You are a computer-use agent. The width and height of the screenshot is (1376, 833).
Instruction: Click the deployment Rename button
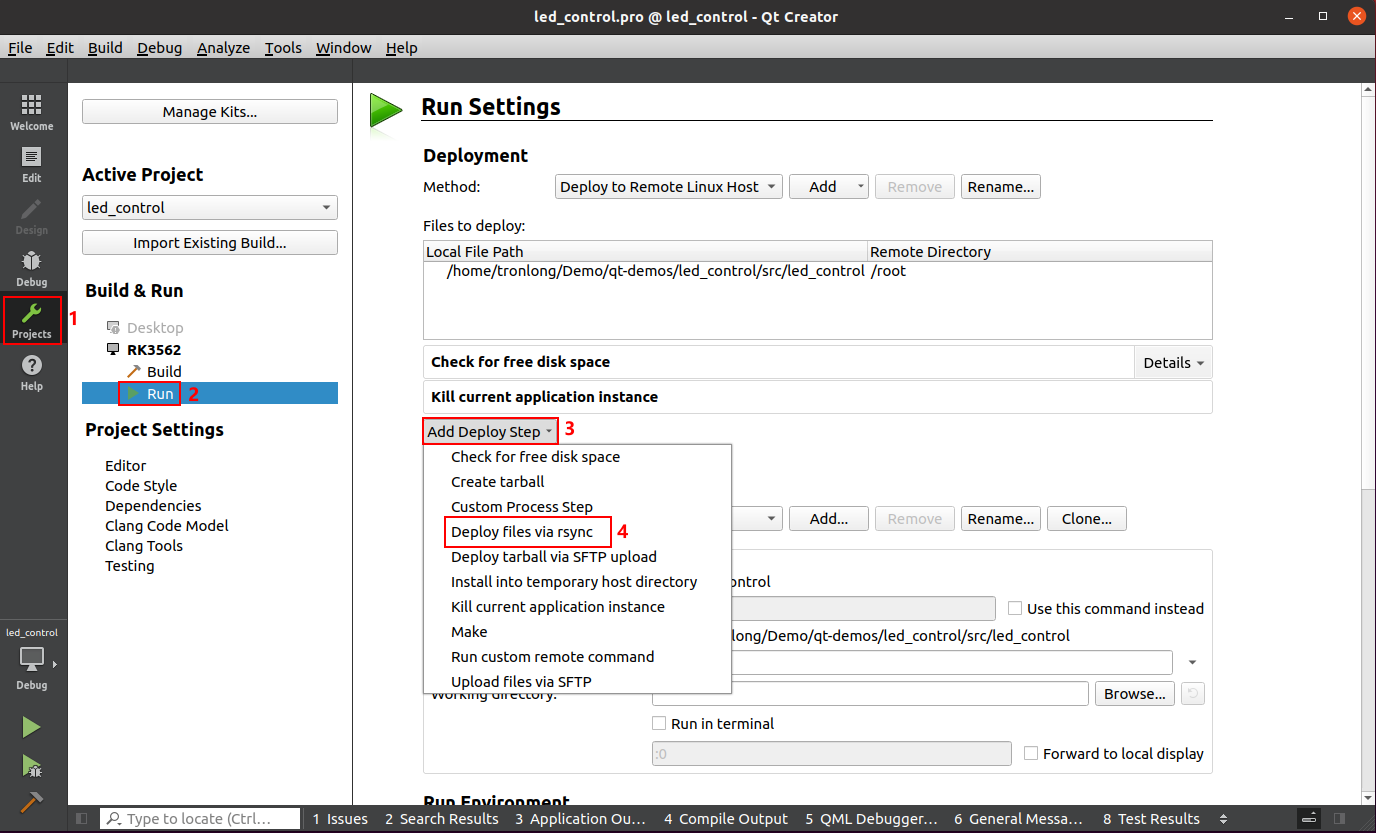pos(1001,187)
